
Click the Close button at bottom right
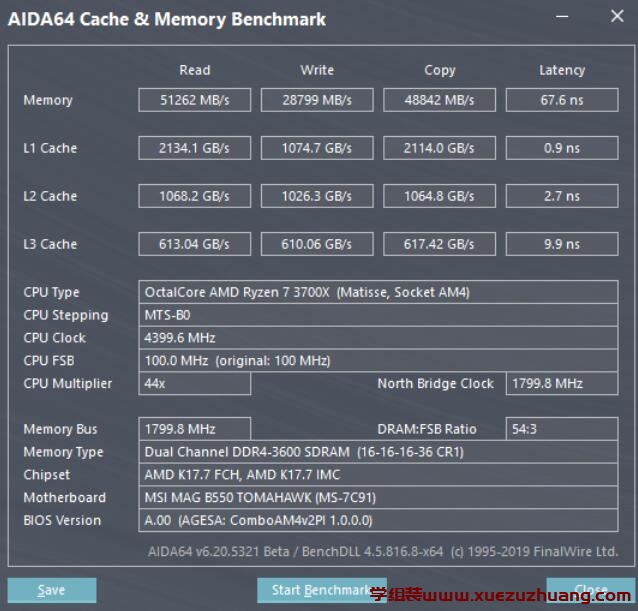click(x=590, y=590)
